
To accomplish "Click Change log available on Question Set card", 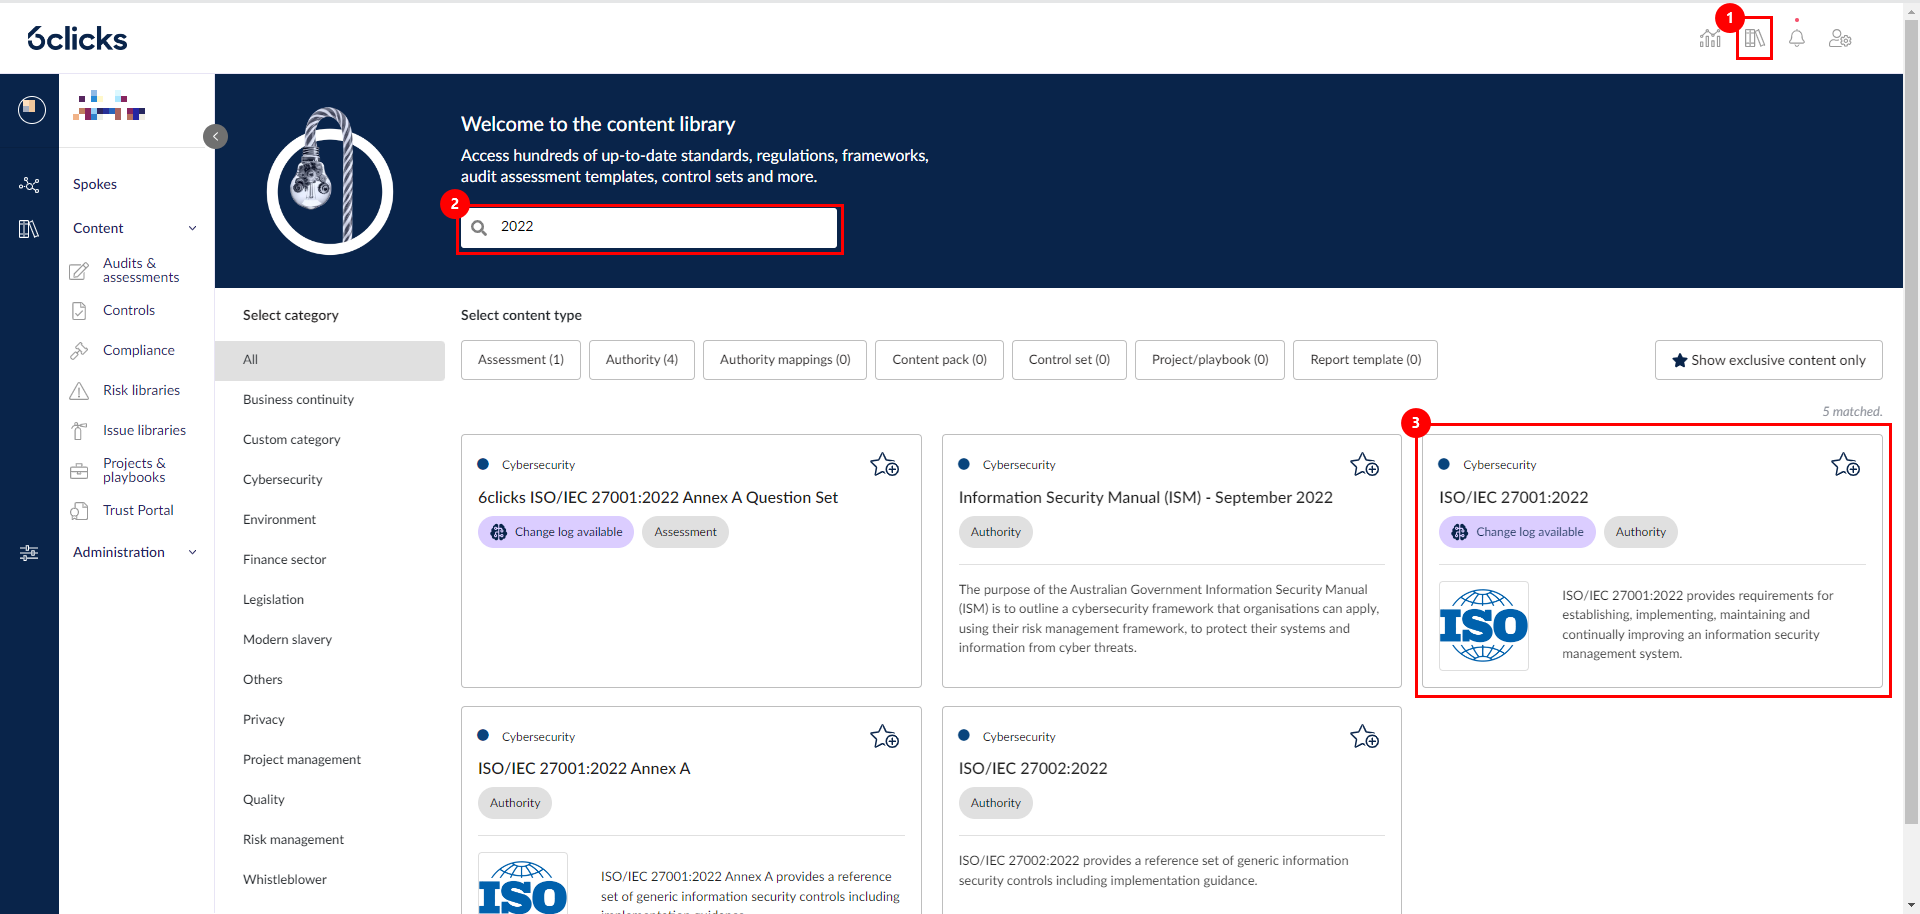I will pyautogui.click(x=556, y=532).
